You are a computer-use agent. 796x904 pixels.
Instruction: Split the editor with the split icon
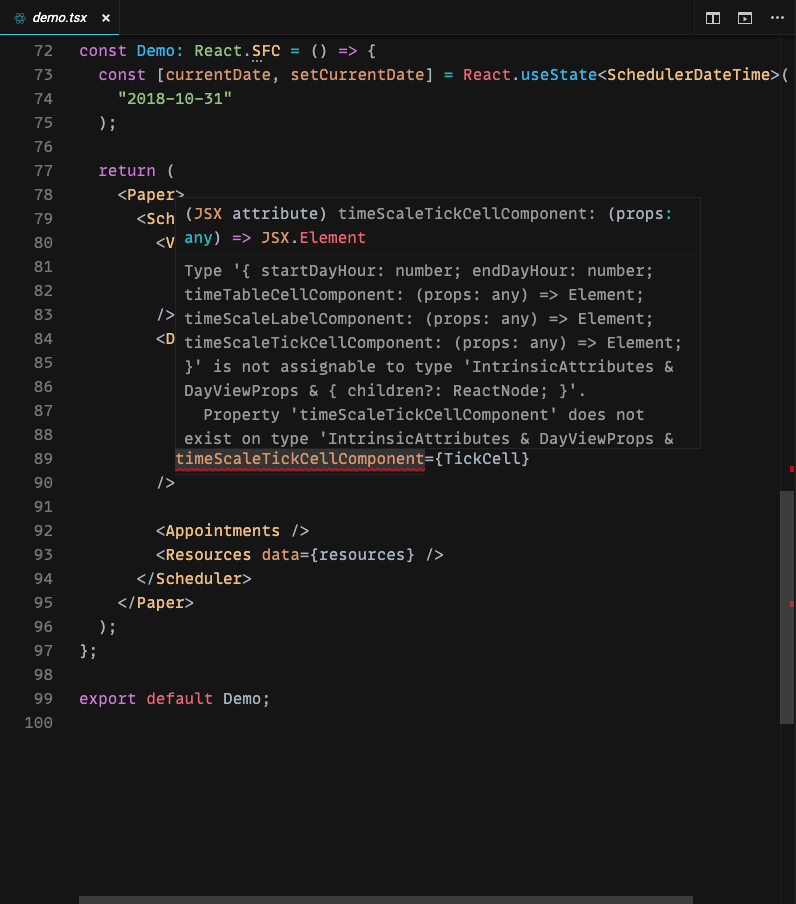[713, 18]
